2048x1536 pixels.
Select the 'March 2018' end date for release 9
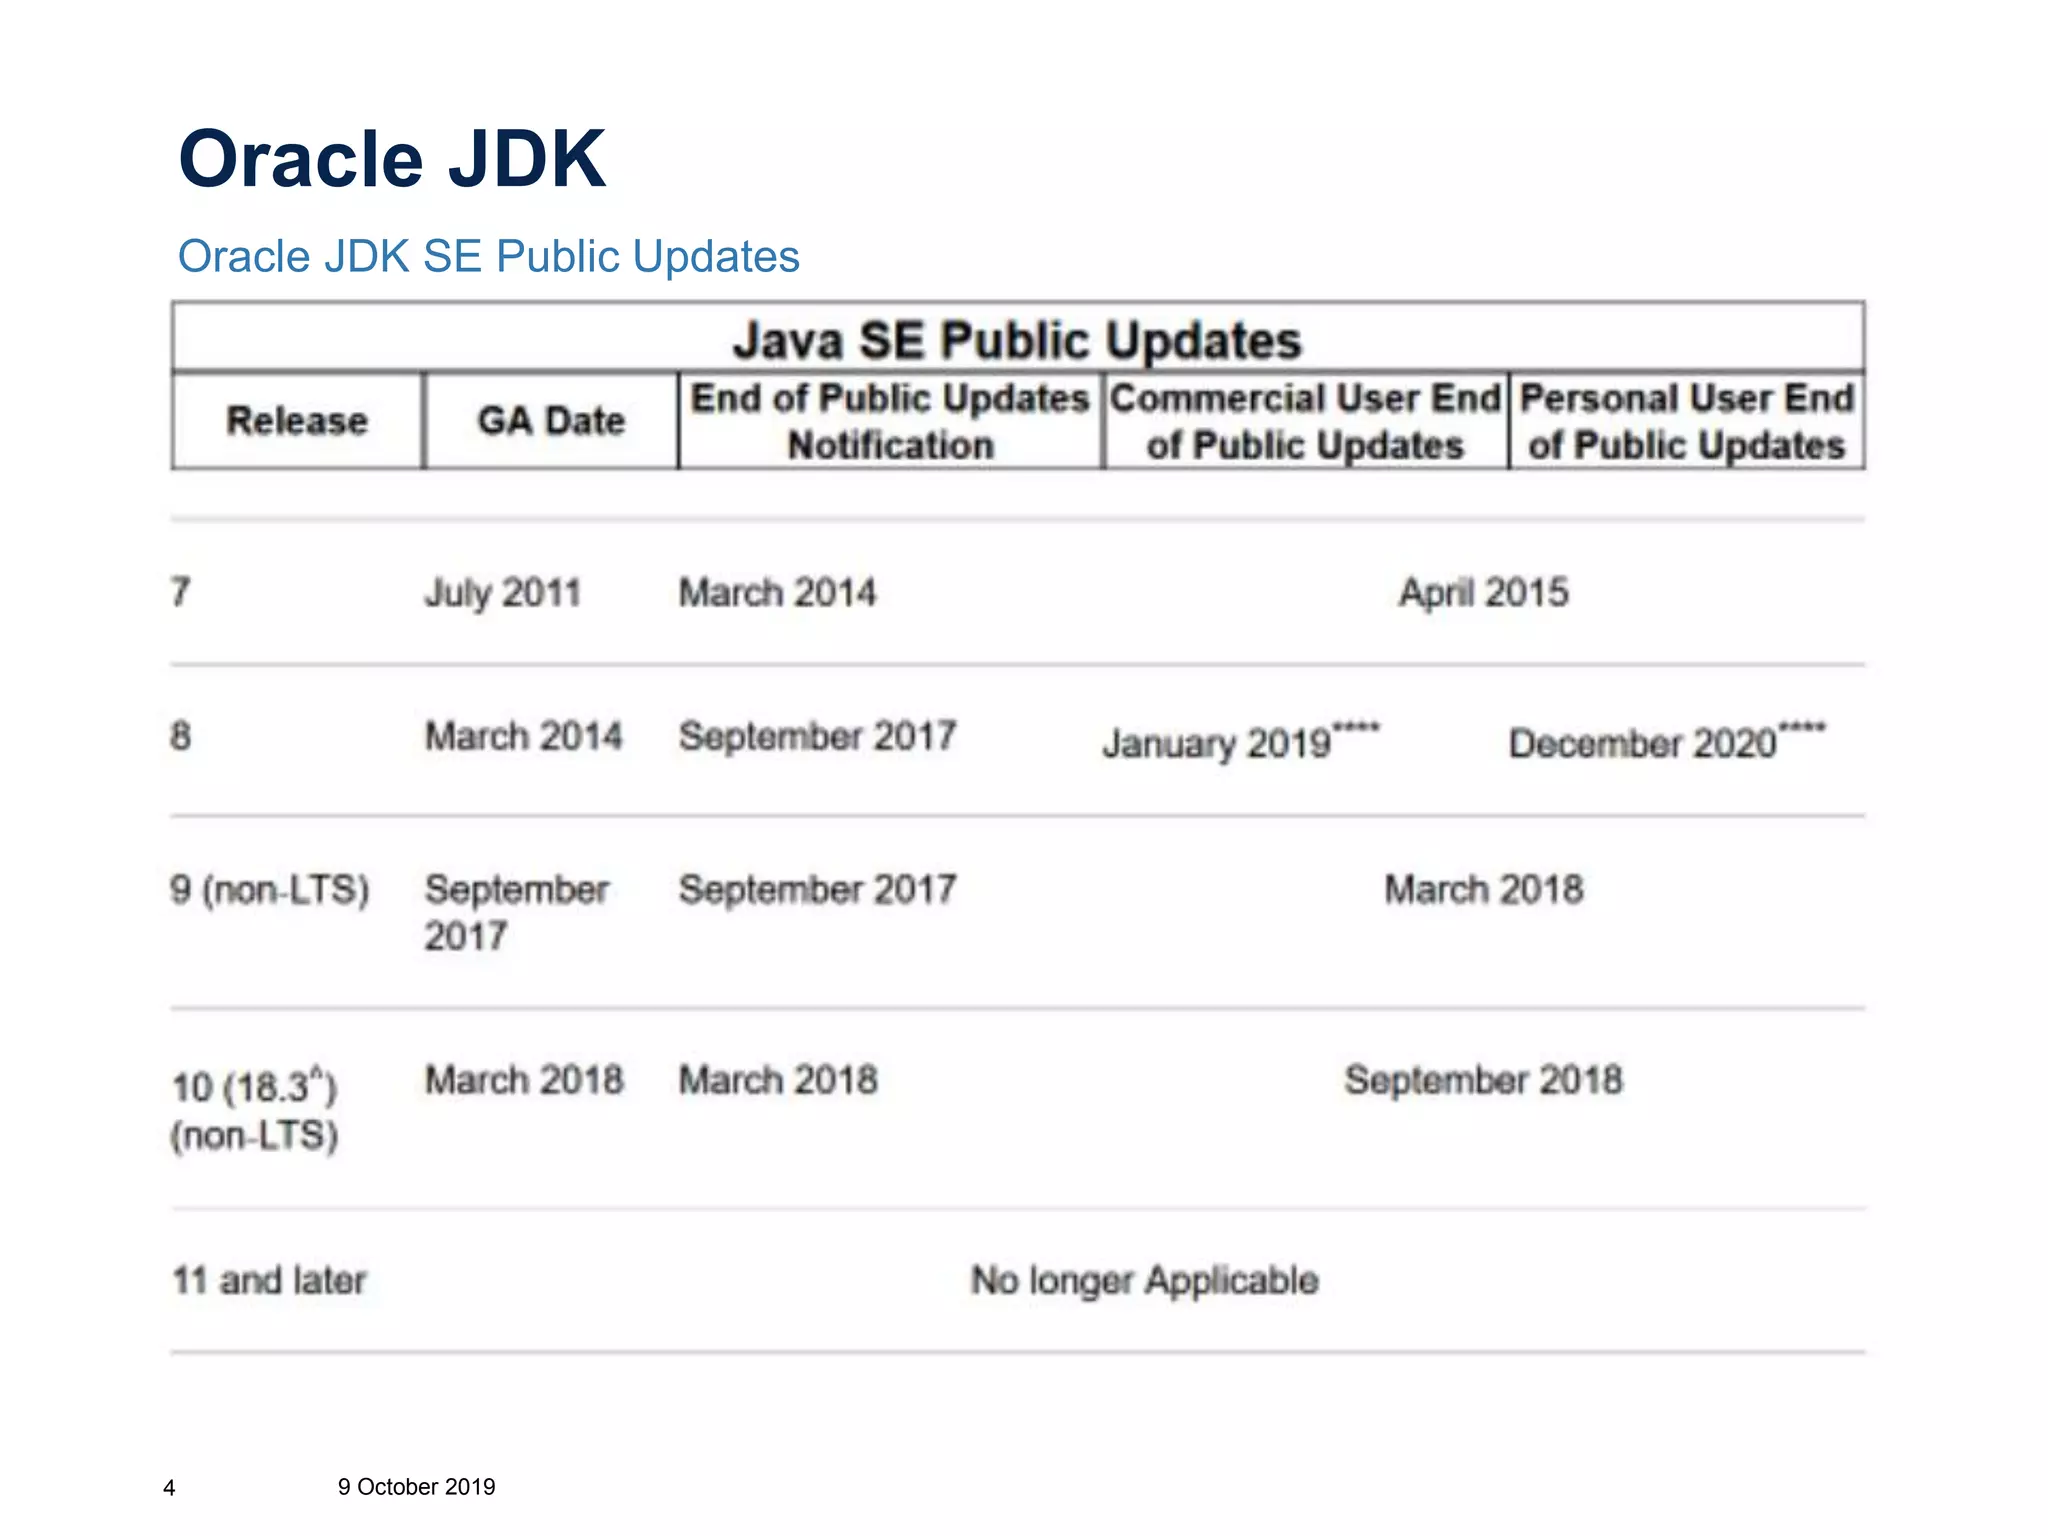coord(1484,889)
